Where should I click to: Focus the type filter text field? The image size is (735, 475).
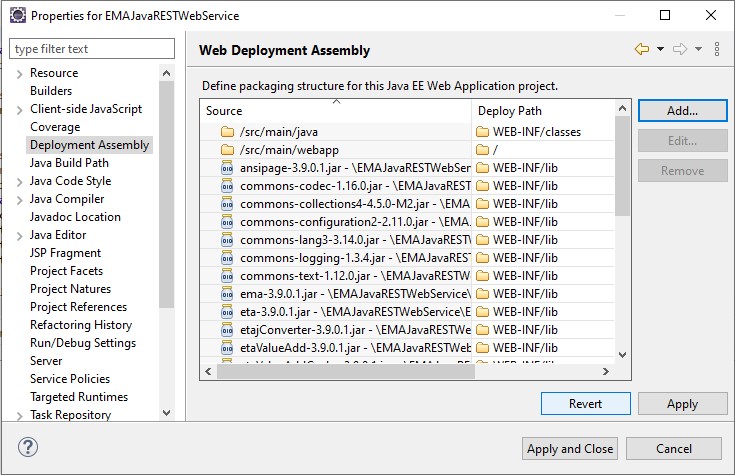click(x=92, y=49)
